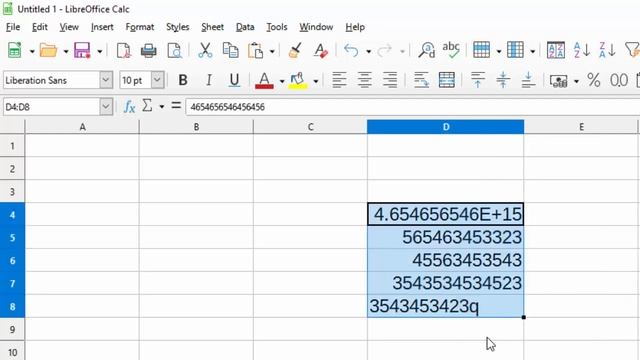Viewport: 640px width, 360px height.
Task: Open the Sort dialog icon
Action: point(556,50)
